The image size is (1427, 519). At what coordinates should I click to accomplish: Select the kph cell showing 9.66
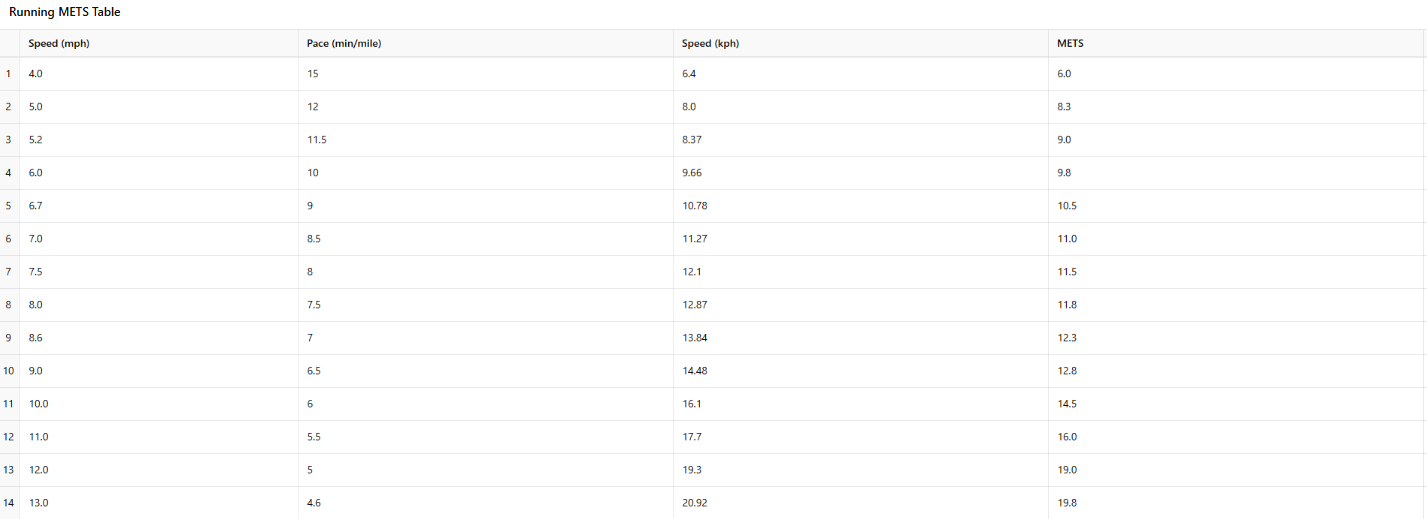(861, 173)
